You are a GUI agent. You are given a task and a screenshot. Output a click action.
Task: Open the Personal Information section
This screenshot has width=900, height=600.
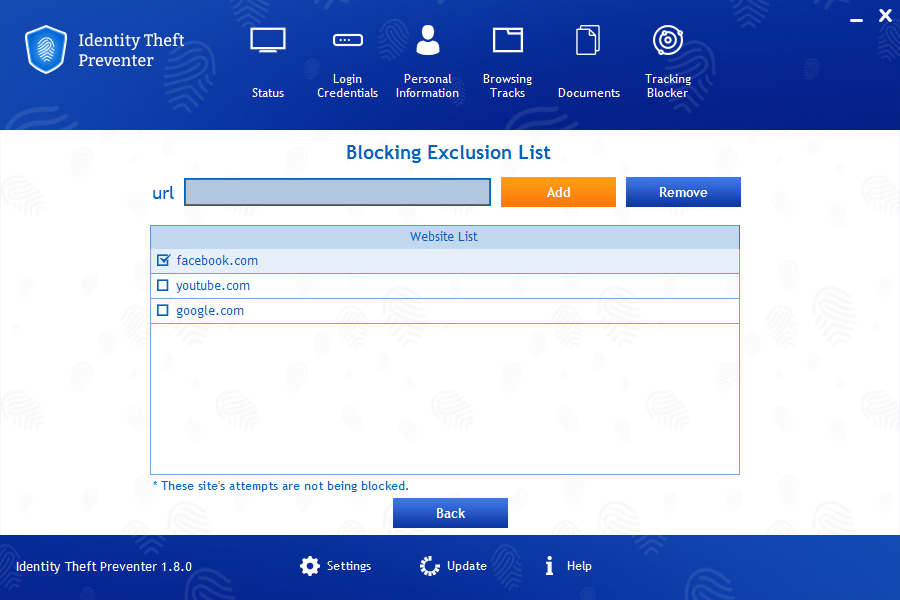click(427, 60)
